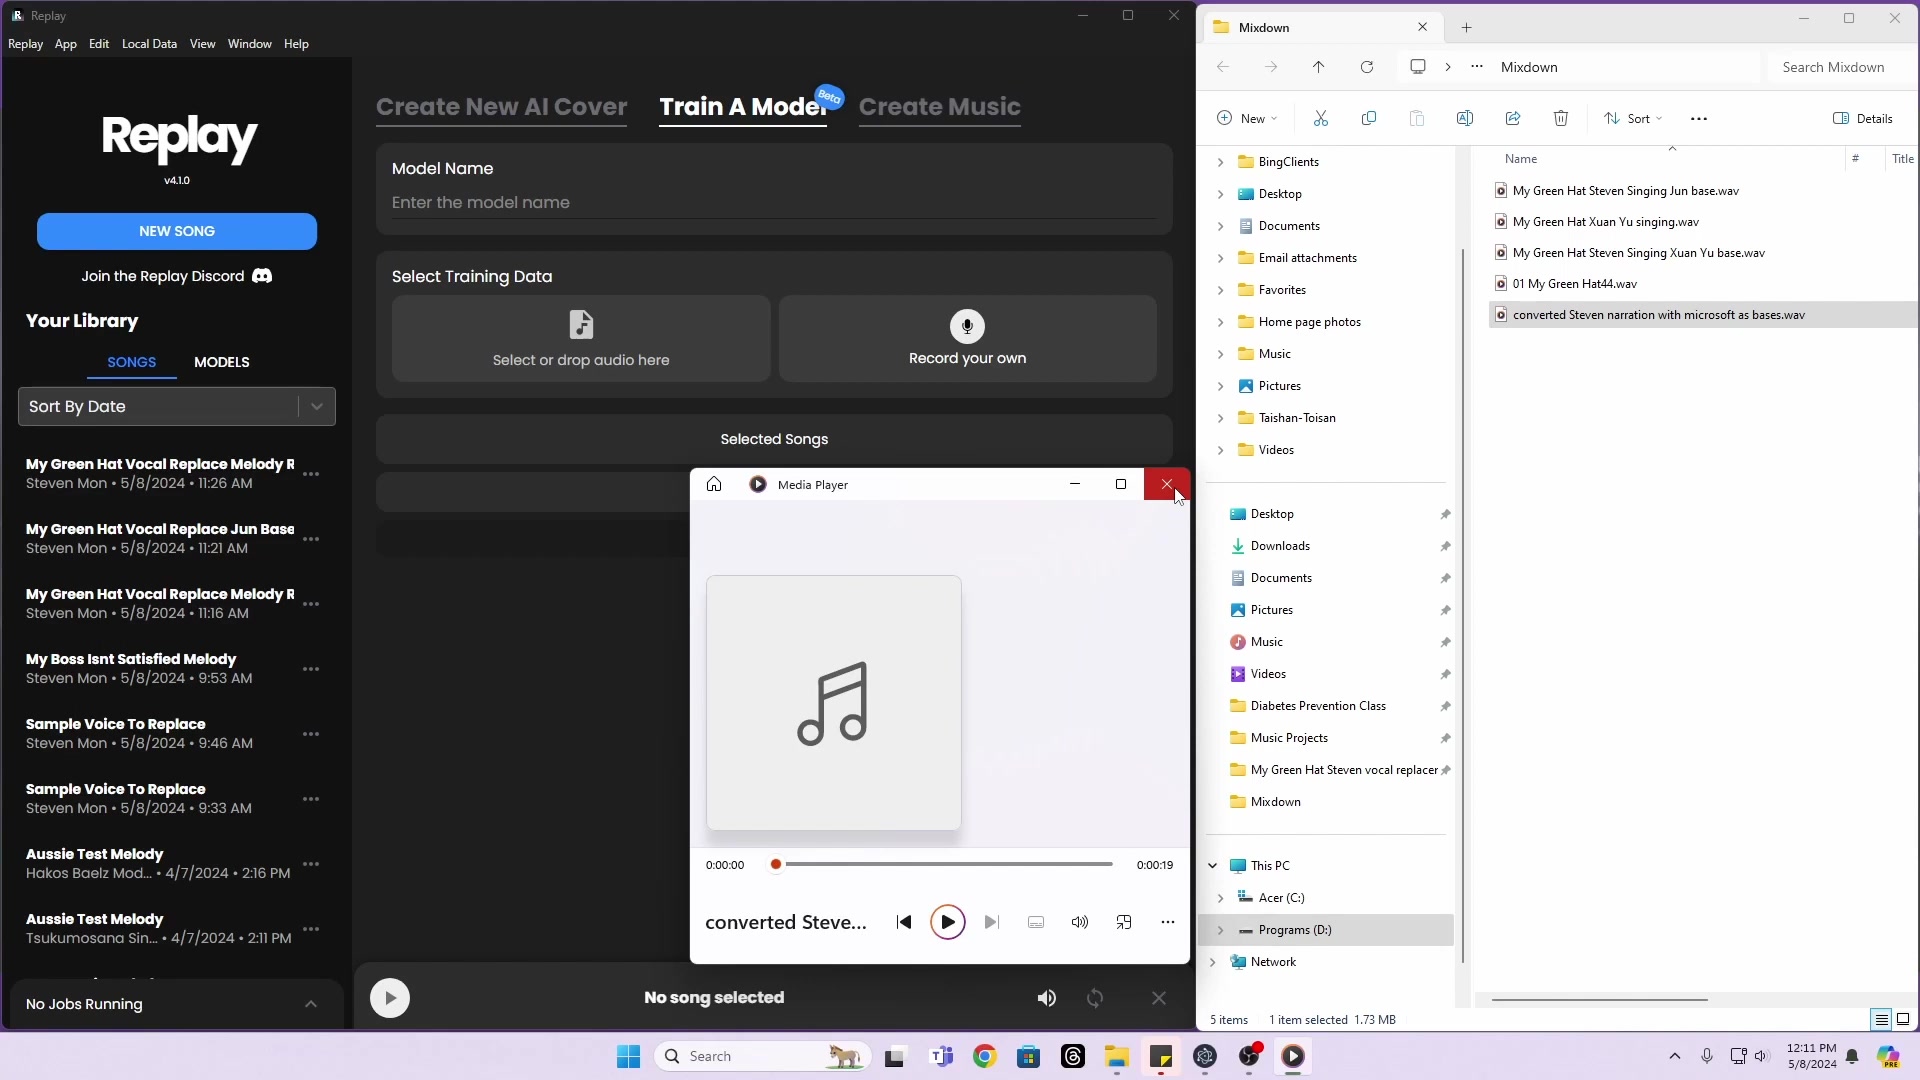Click the Media Player seek bar
This screenshot has width=1920, height=1080.
point(944,864)
